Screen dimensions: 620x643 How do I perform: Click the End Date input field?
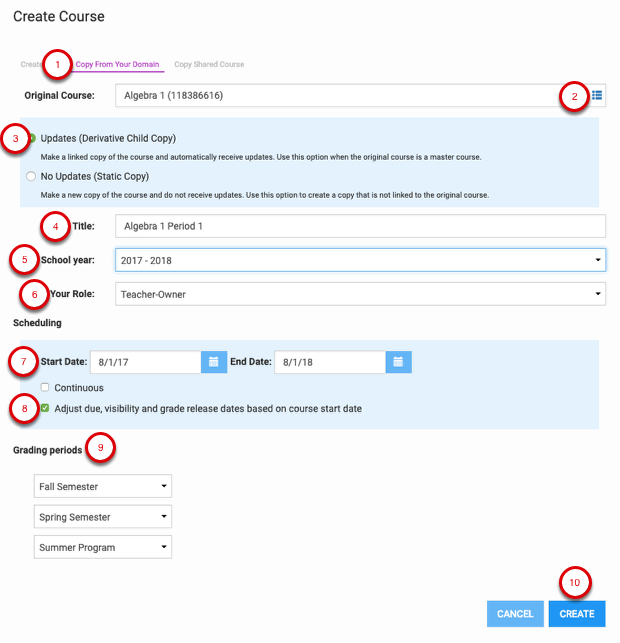pos(330,362)
